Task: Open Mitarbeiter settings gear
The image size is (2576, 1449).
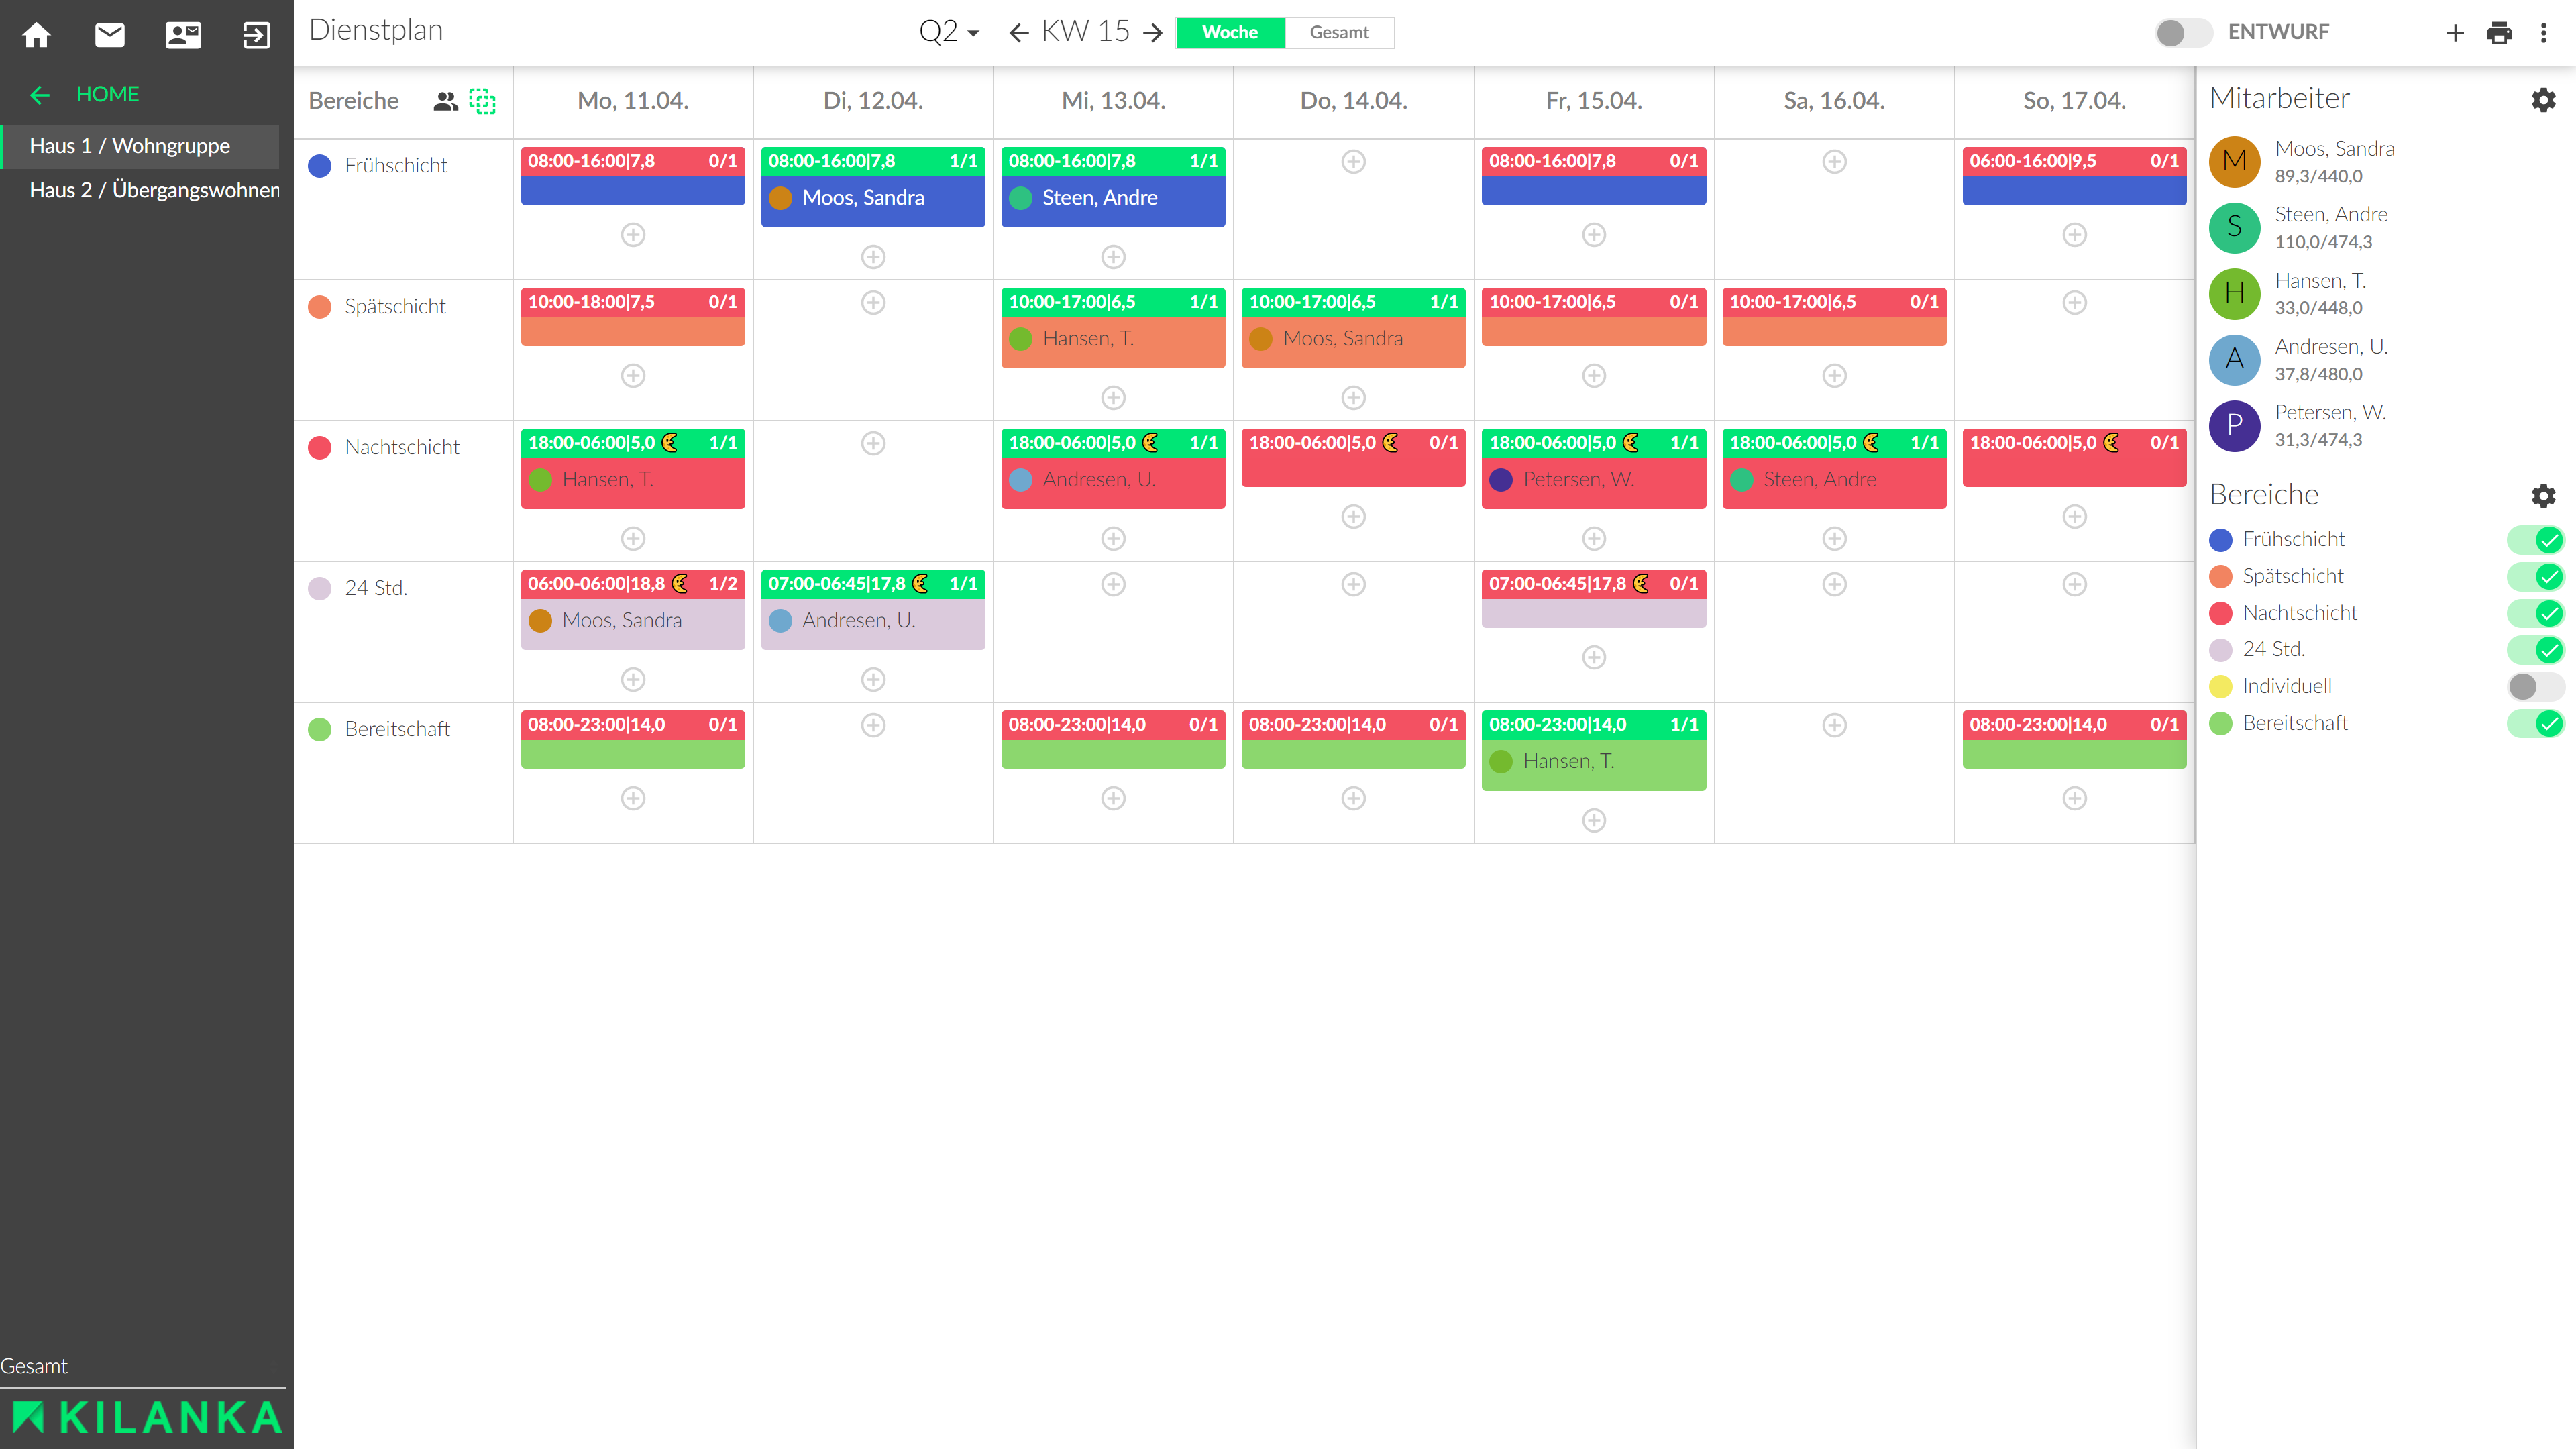Action: [x=2543, y=99]
